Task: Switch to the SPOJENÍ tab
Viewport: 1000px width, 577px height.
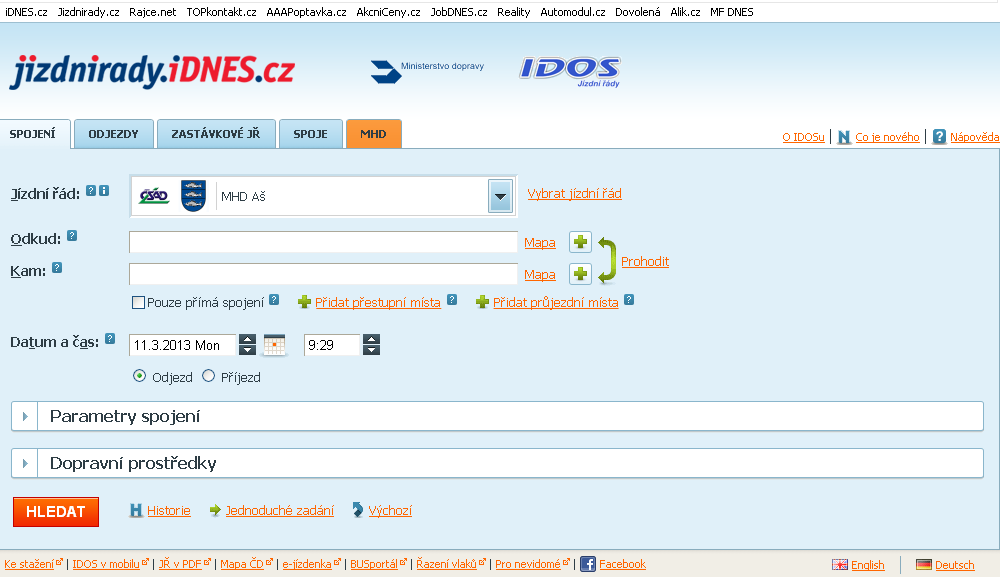Action: pyautogui.click(x=33, y=134)
